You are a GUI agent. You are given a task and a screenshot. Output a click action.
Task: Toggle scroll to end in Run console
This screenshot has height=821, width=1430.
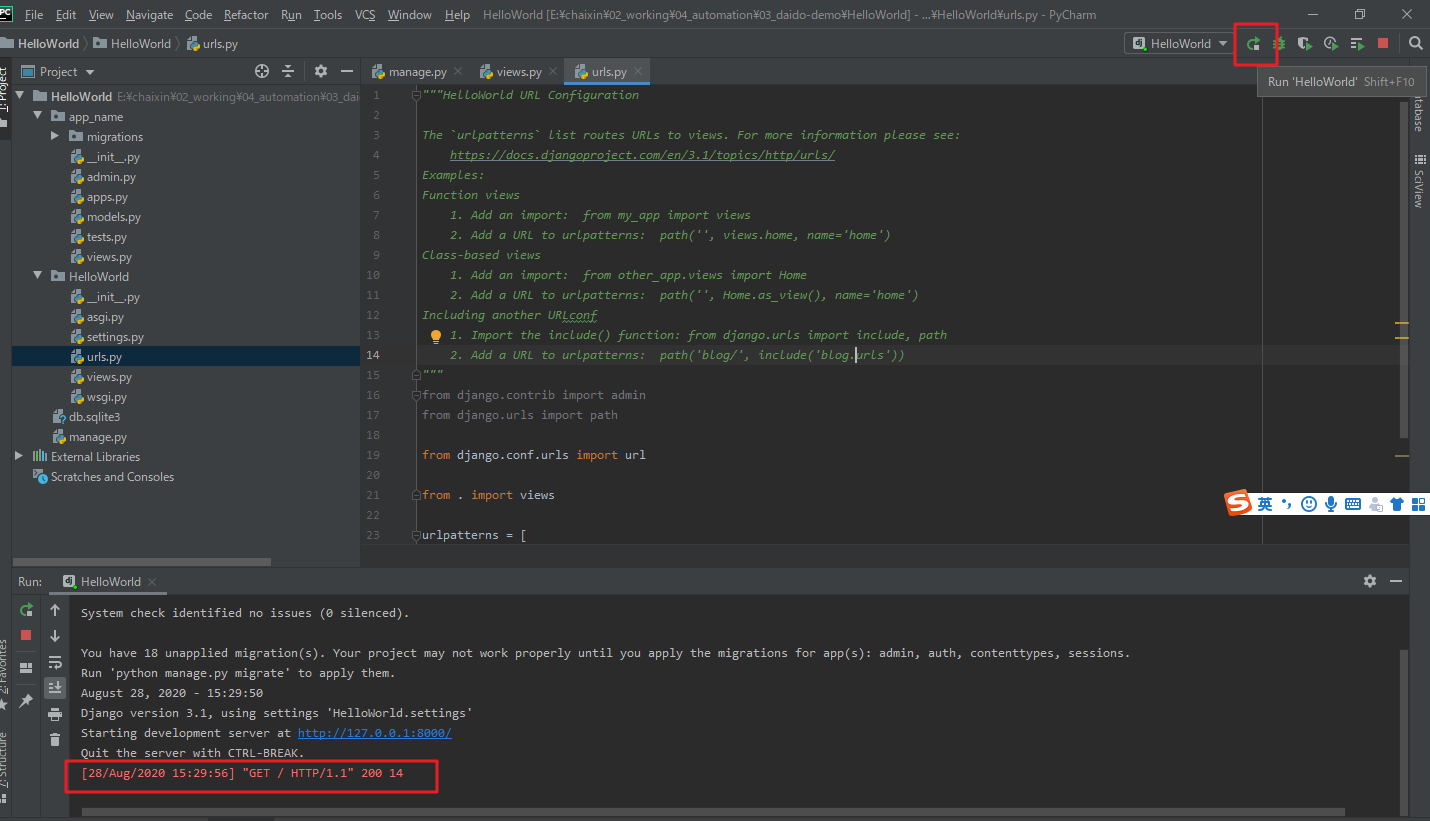55,687
